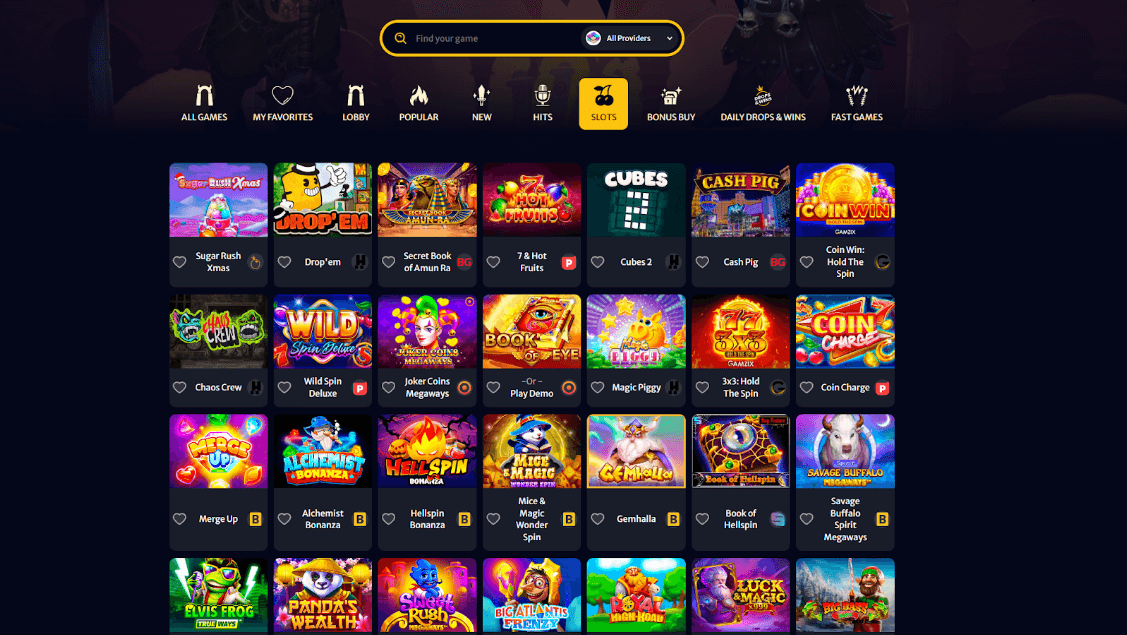Open the provider globe icon selector
Screen dimensions: 1127x635
(593, 38)
